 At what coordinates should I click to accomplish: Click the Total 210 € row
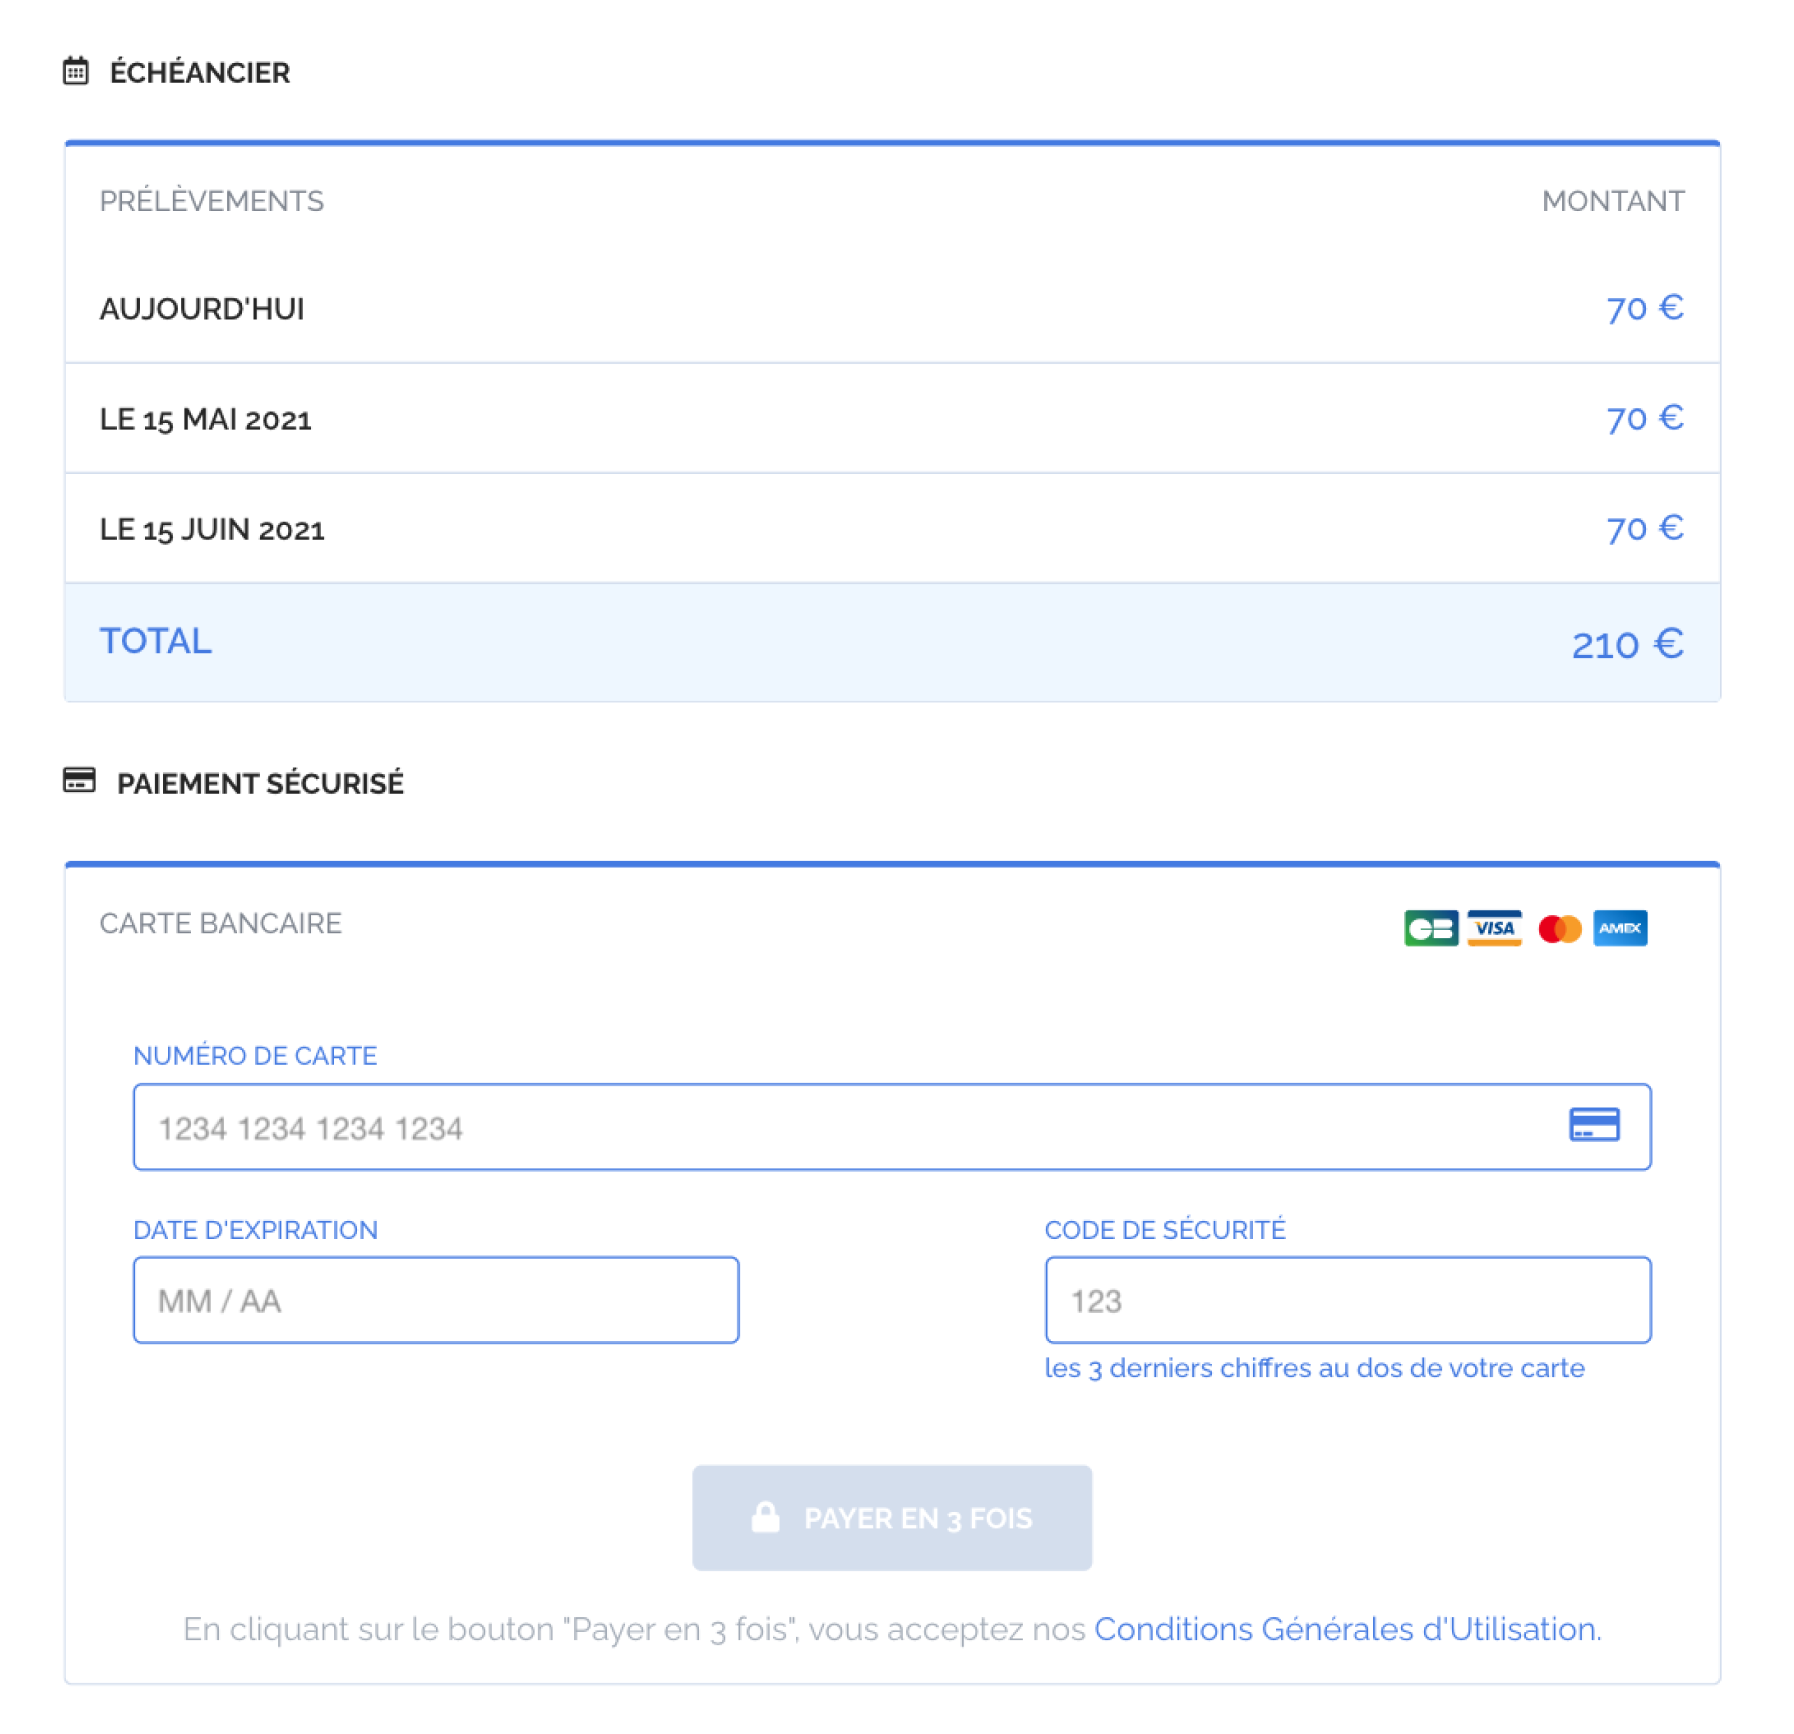click(892, 642)
